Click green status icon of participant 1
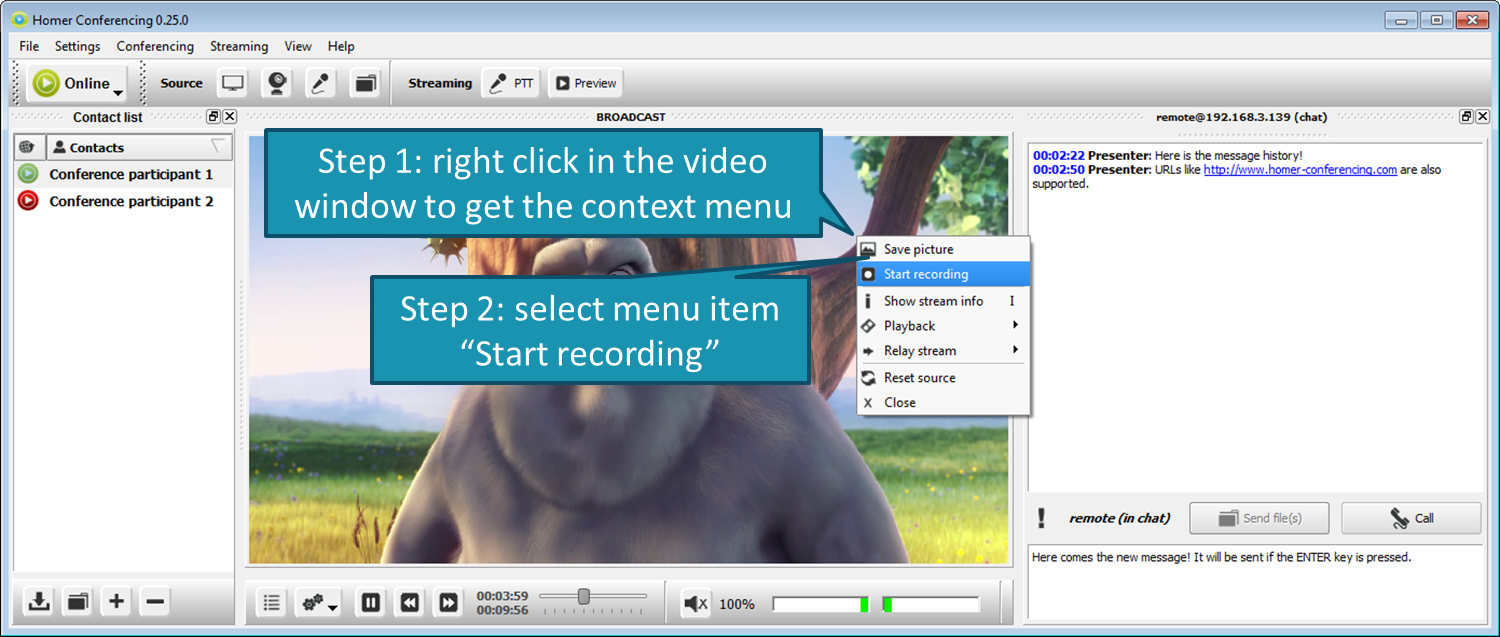This screenshot has height=637, width=1500. [x=28, y=174]
